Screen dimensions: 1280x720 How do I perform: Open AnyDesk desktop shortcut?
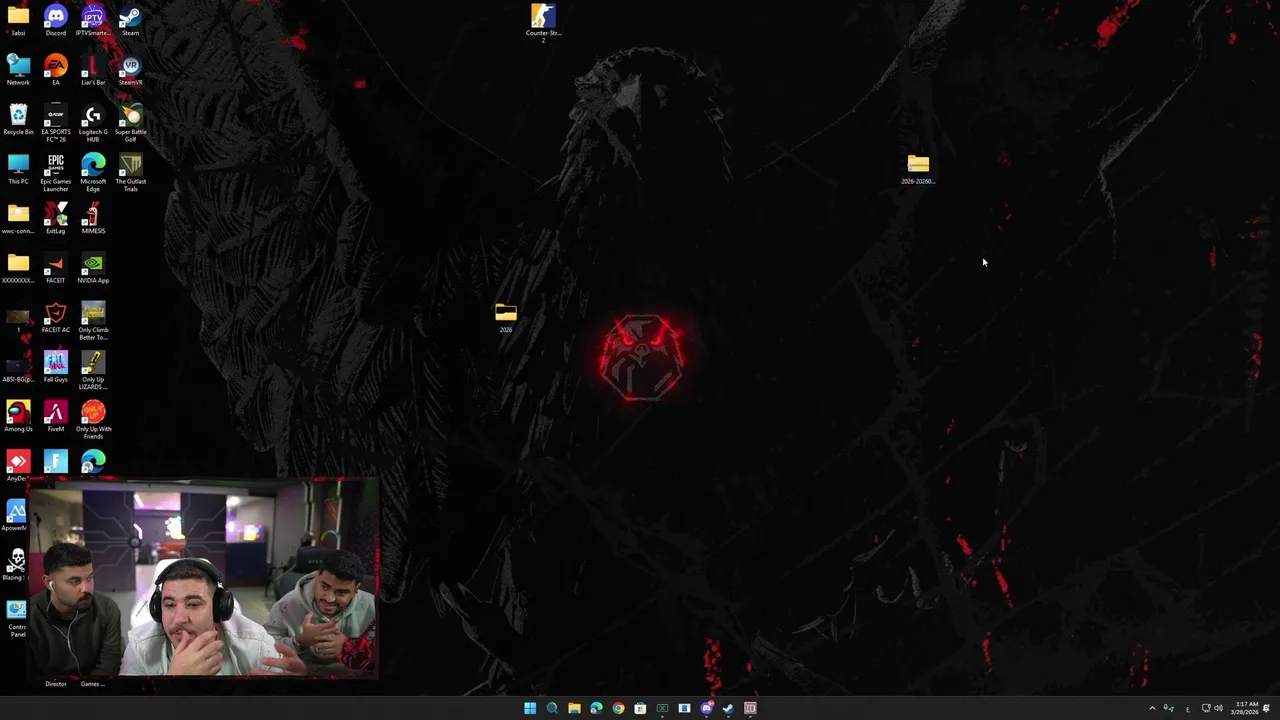point(18,465)
